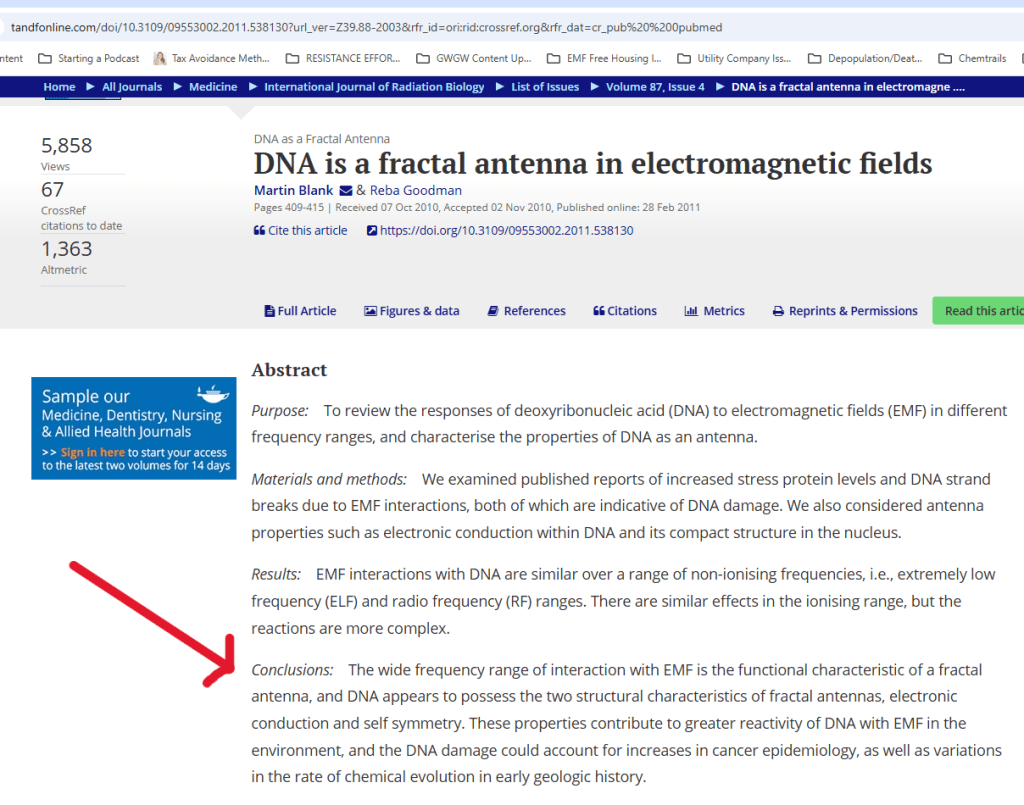
Task: Open the Figures & data tab
Action: tap(411, 311)
